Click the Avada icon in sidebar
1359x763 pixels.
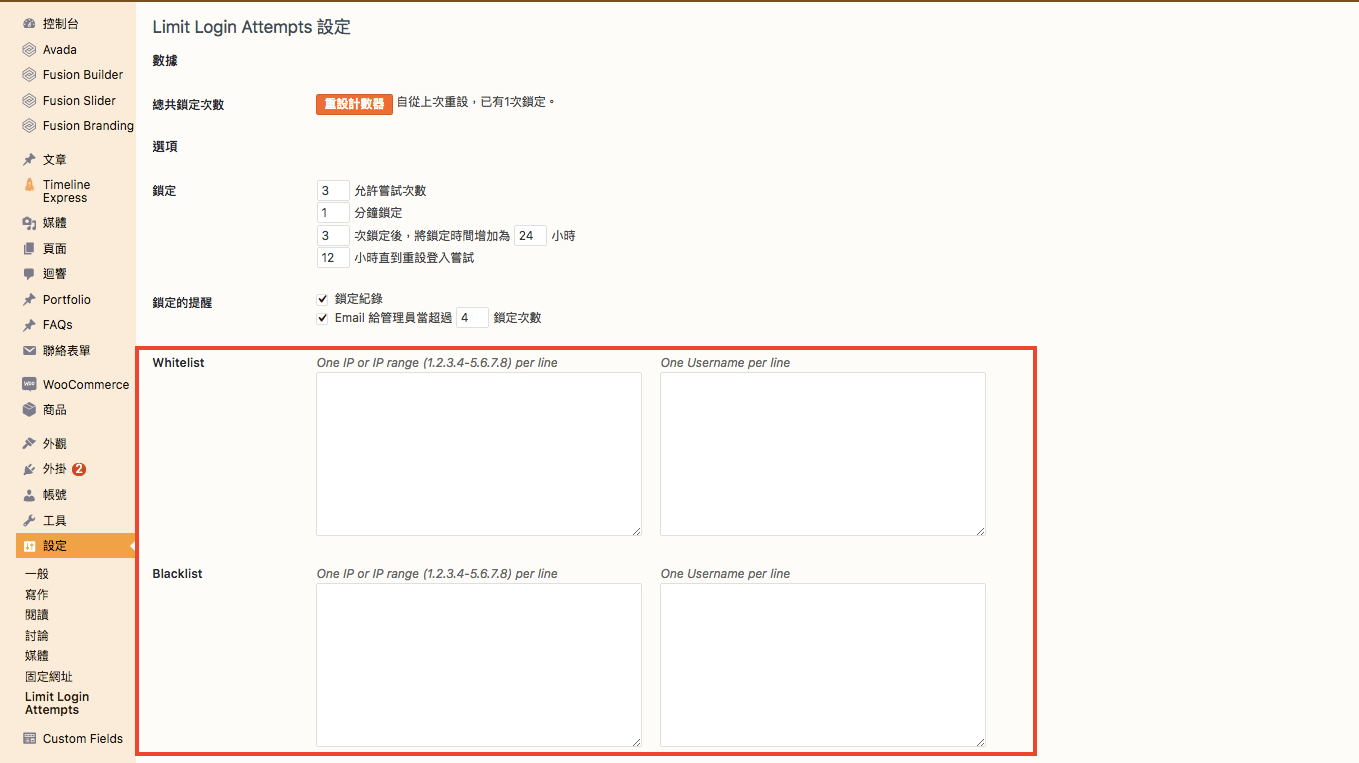click(x=30, y=49)
